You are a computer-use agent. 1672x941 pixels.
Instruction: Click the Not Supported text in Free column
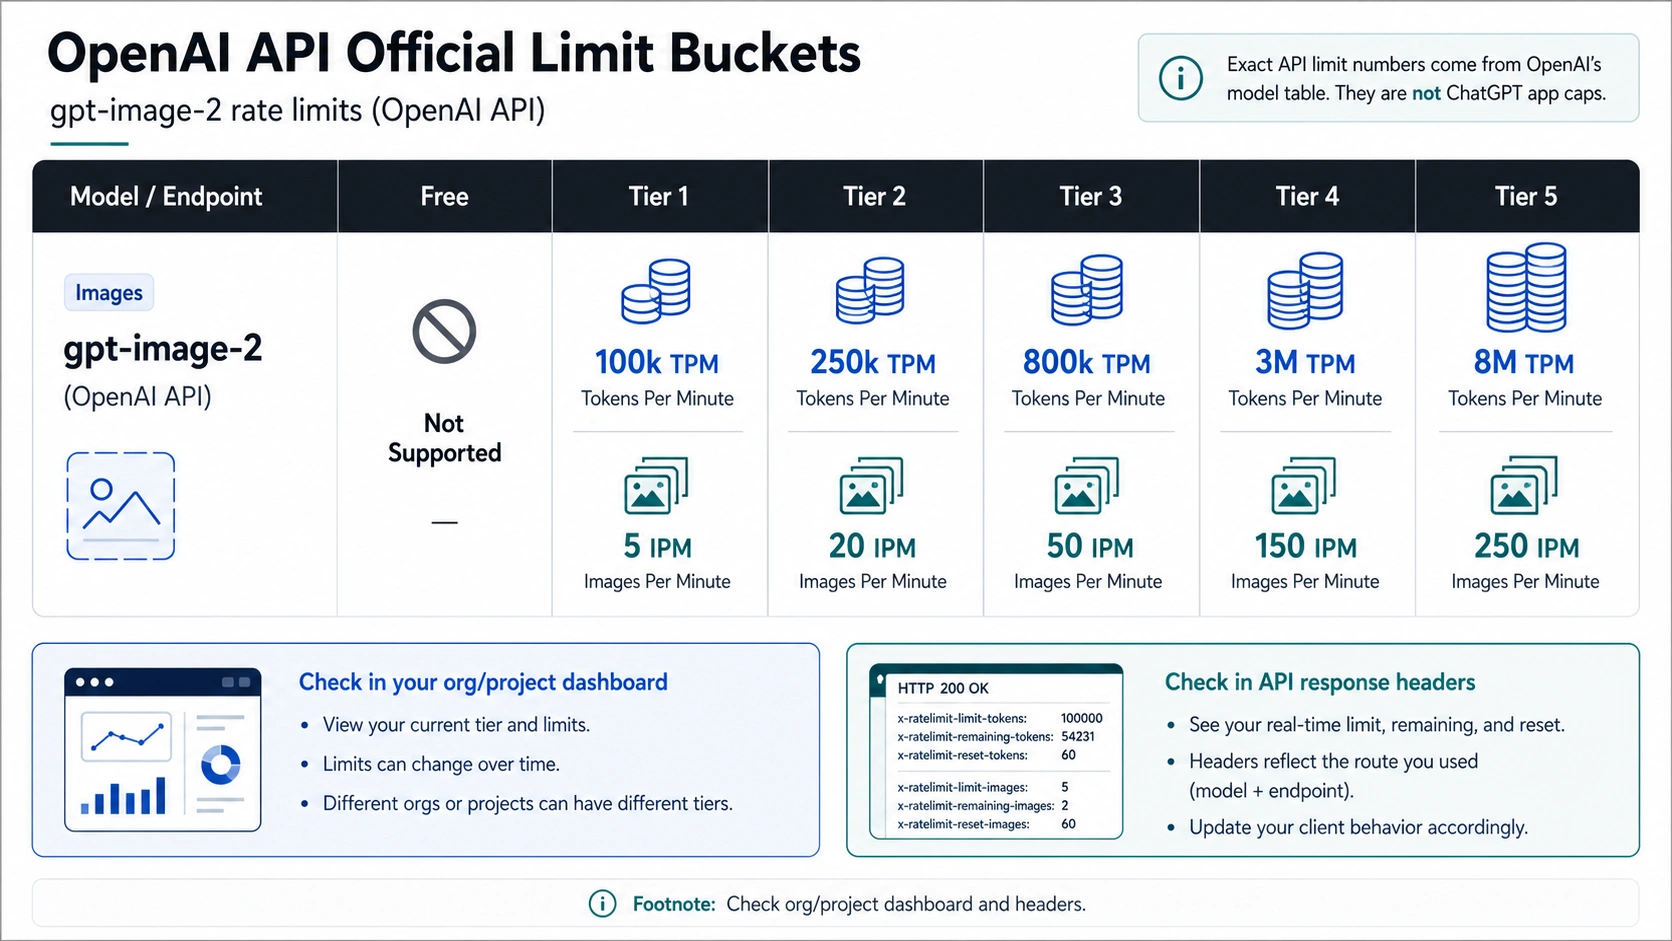pyautogui.click(x=444, y=438)
